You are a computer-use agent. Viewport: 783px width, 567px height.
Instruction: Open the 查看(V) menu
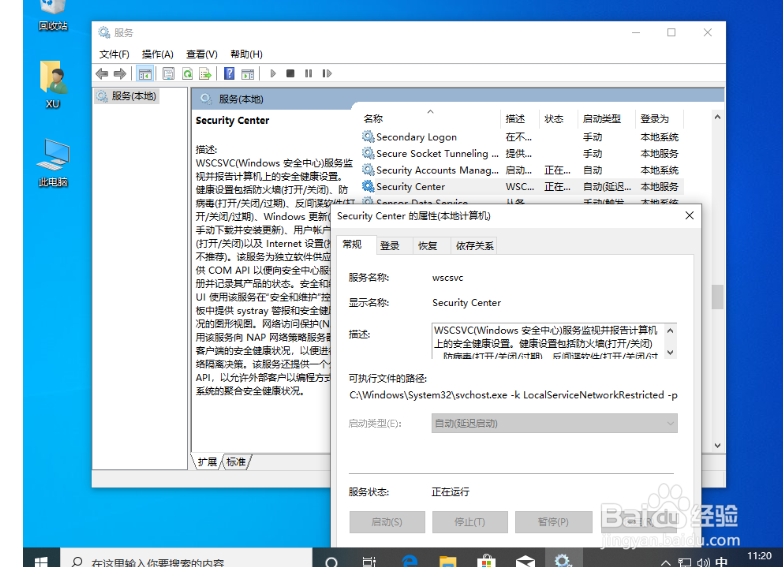pyautogui.click(x=202, y=54)
